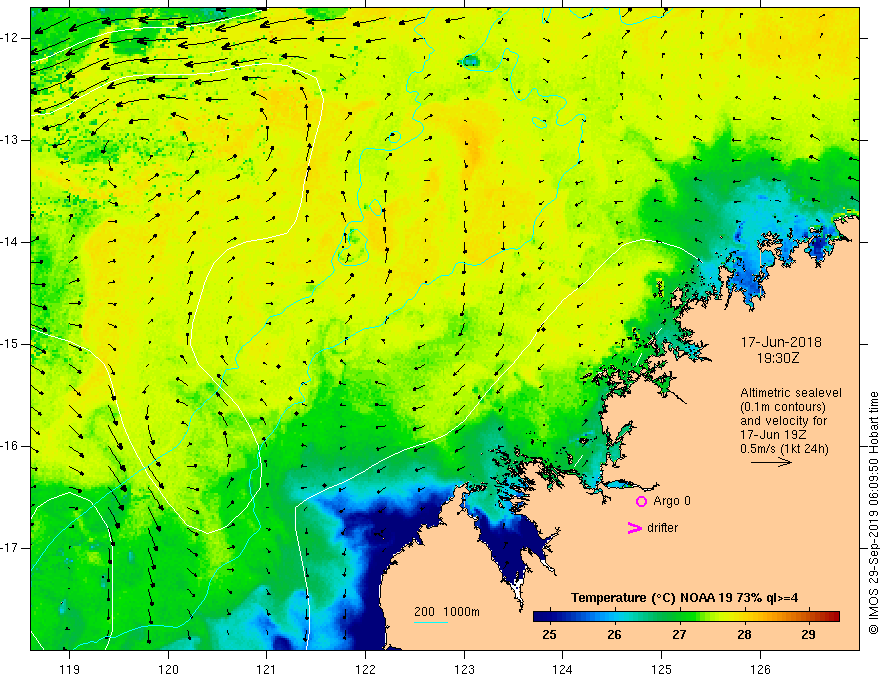Click the longitude label '122'
The height and width of the screenshot is (680, 880).
coord(365,669)
